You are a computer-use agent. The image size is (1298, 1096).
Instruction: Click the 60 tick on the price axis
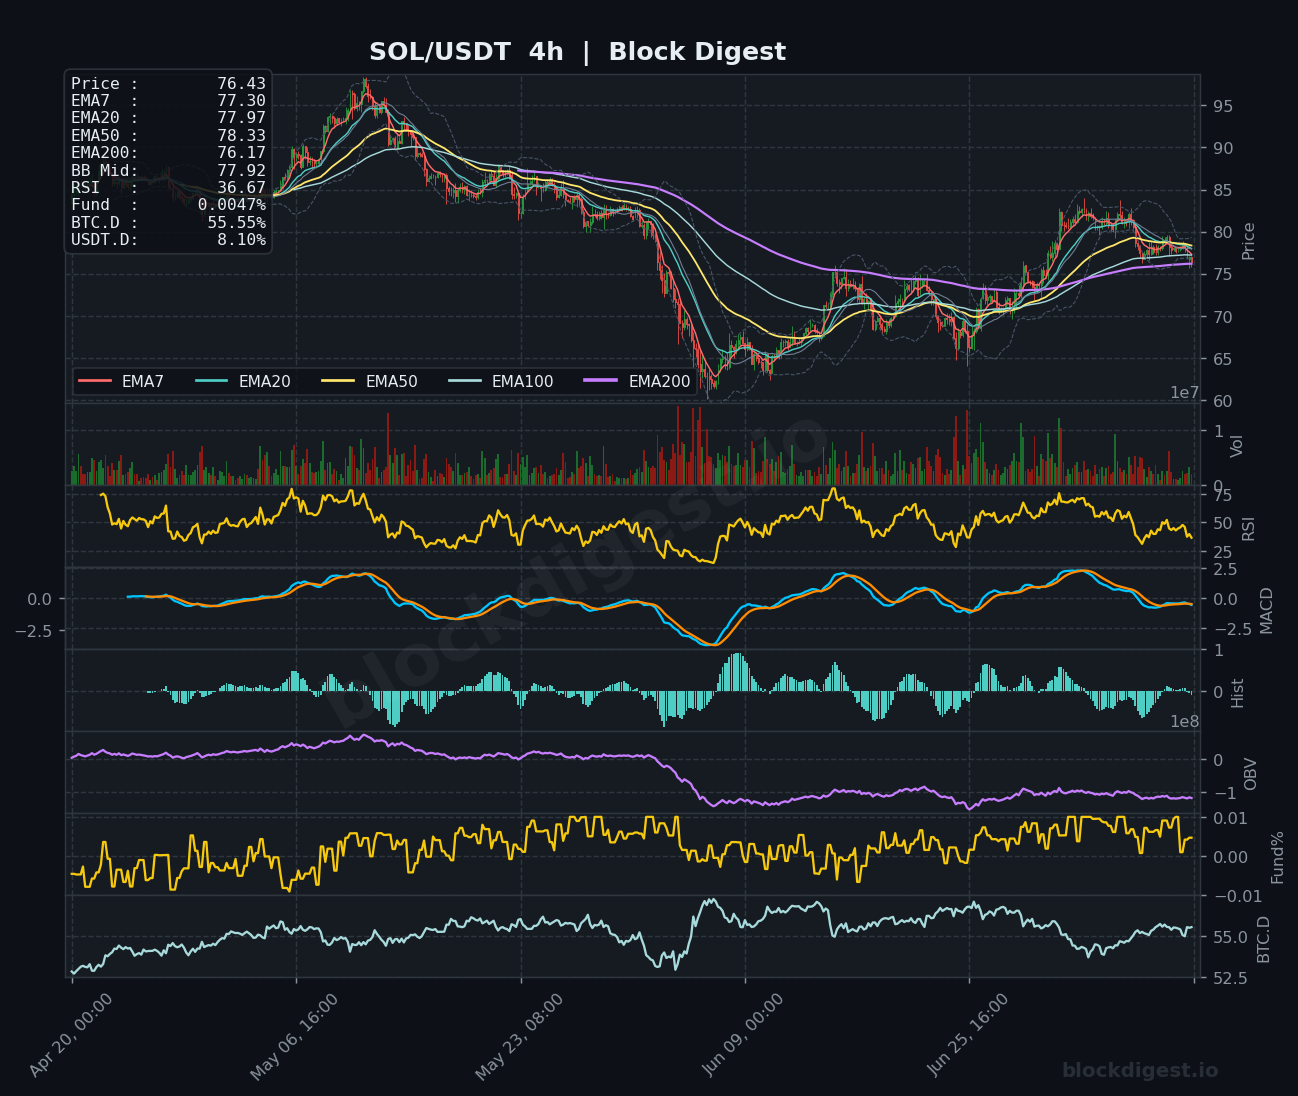[1222, 401]
